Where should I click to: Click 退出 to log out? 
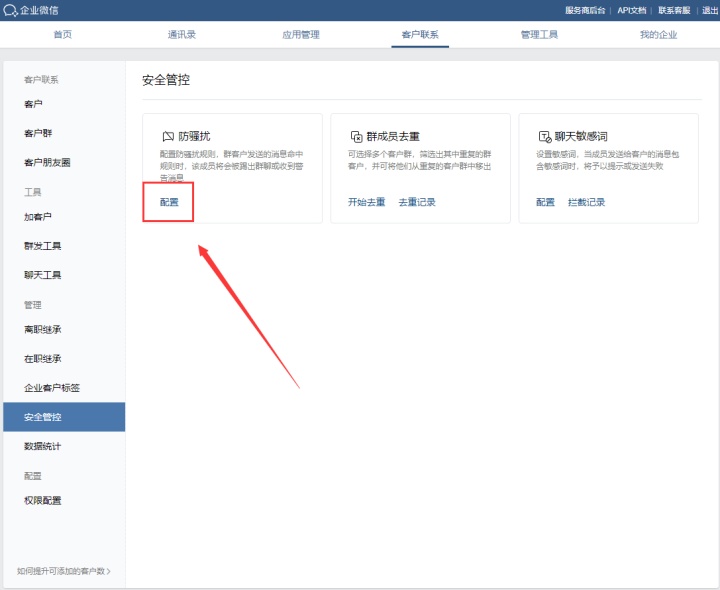coord(710,10)
